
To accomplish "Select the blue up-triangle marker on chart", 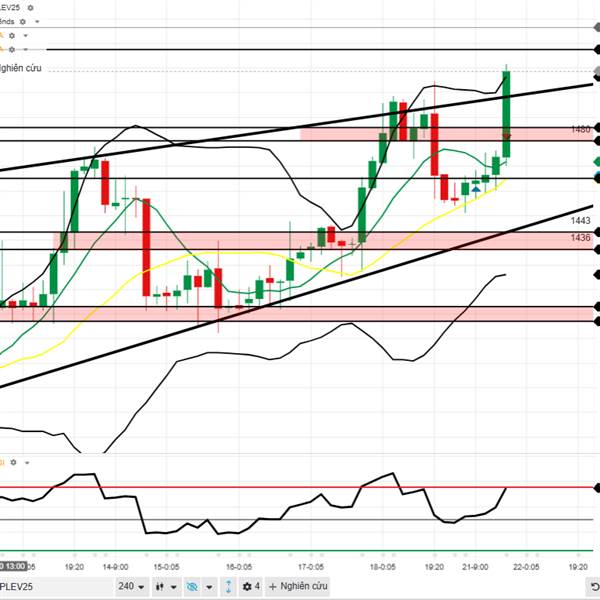I will (476, 189).
